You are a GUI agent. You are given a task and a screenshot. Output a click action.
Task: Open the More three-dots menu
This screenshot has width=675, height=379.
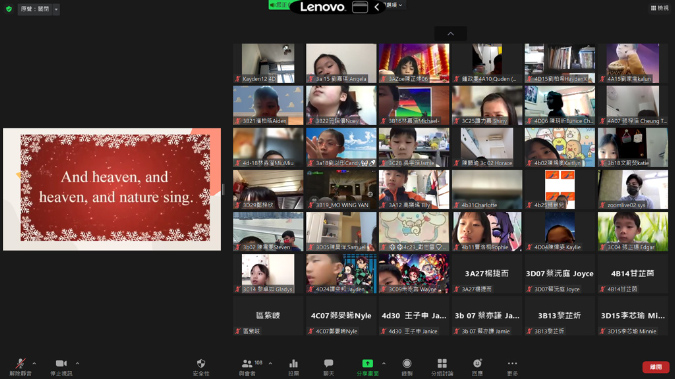pyautogui.click(x=512, y=367)
